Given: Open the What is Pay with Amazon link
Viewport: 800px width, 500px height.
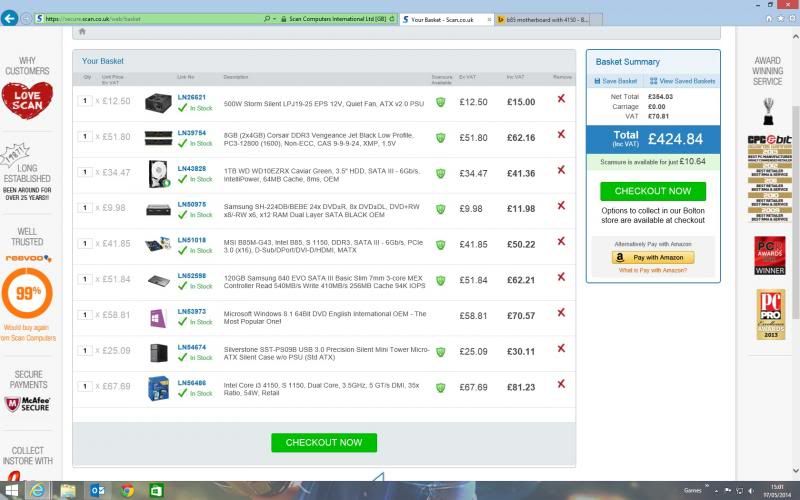Looking at the screenshot, I should (x=653, y=270).
